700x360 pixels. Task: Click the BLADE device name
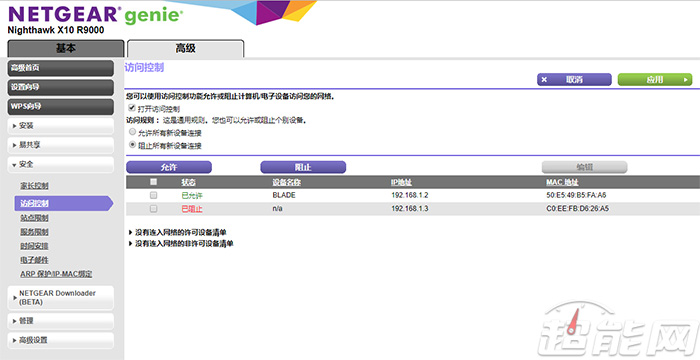tap(284, 195)
